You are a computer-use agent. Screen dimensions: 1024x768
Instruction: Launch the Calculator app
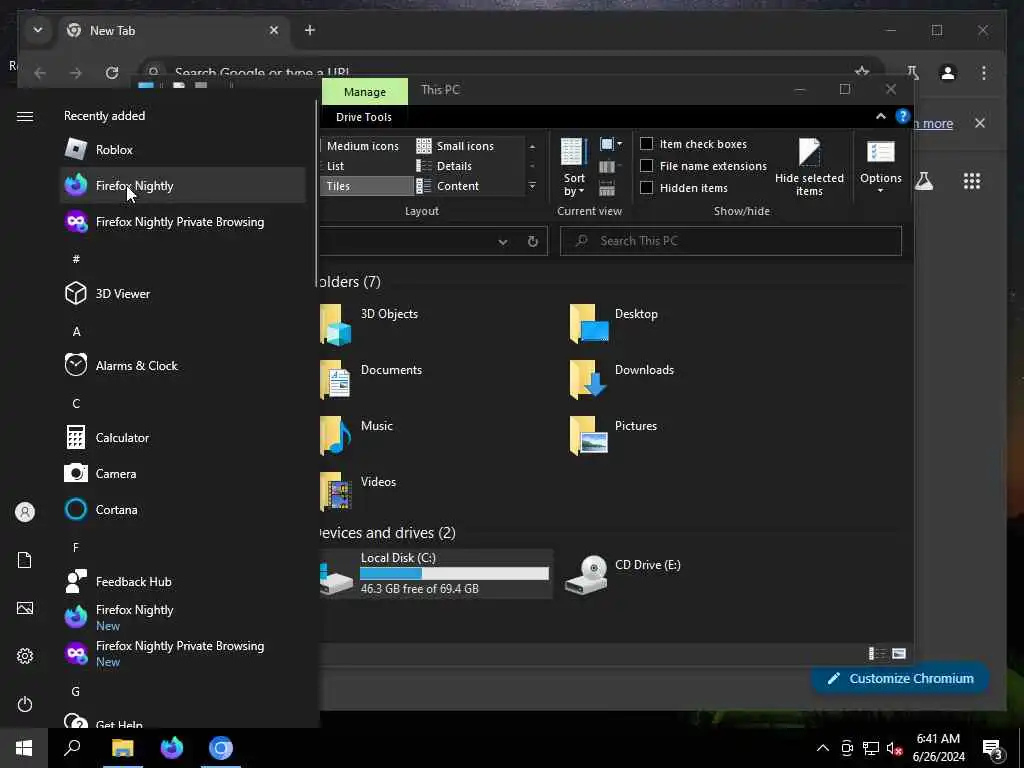point(183,437)
